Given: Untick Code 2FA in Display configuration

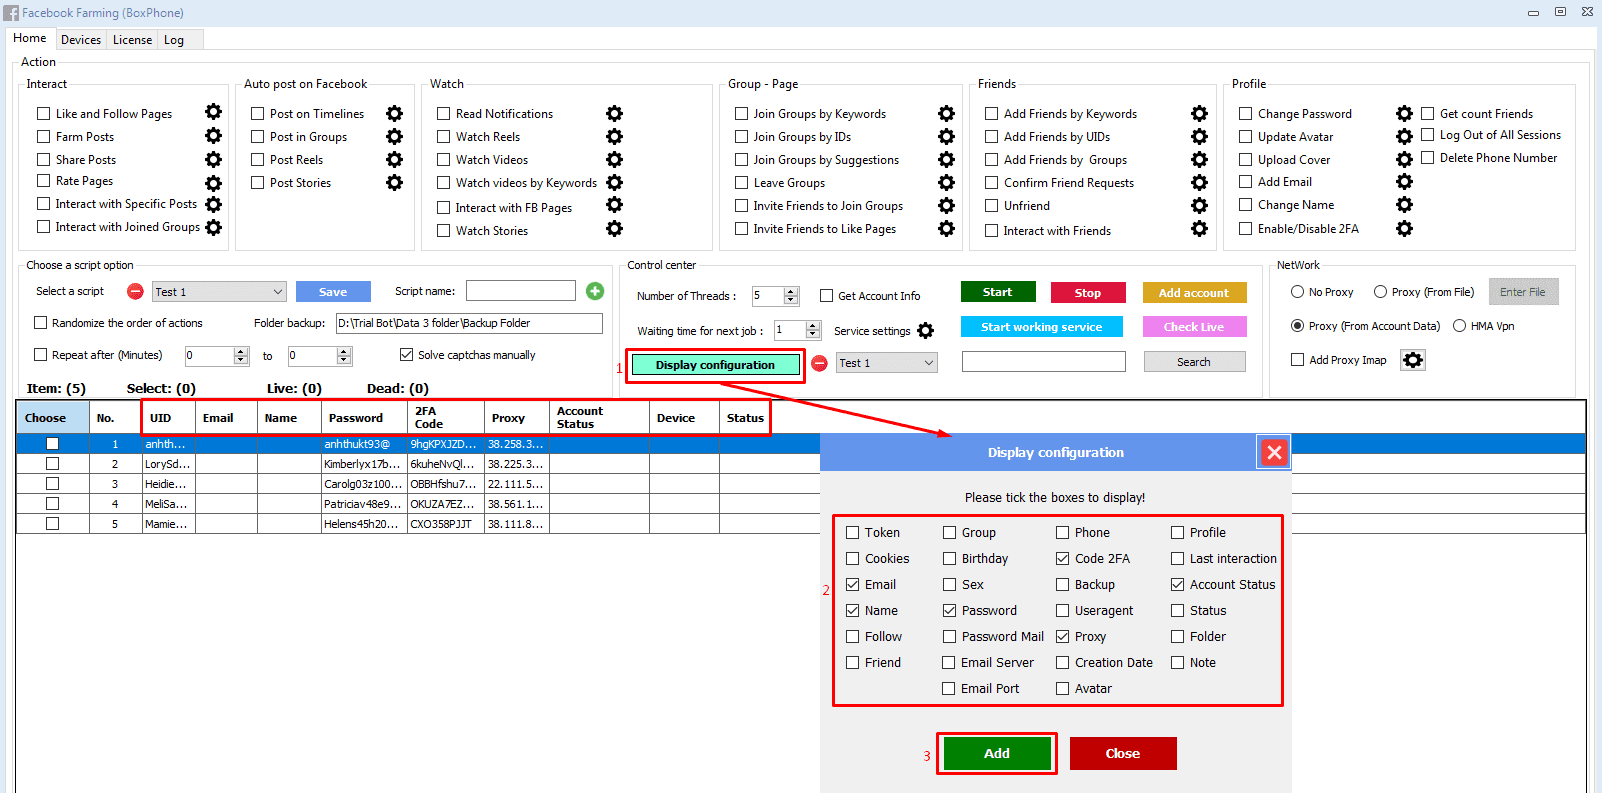Looking at the screenshot, I should pos(1063,559).
